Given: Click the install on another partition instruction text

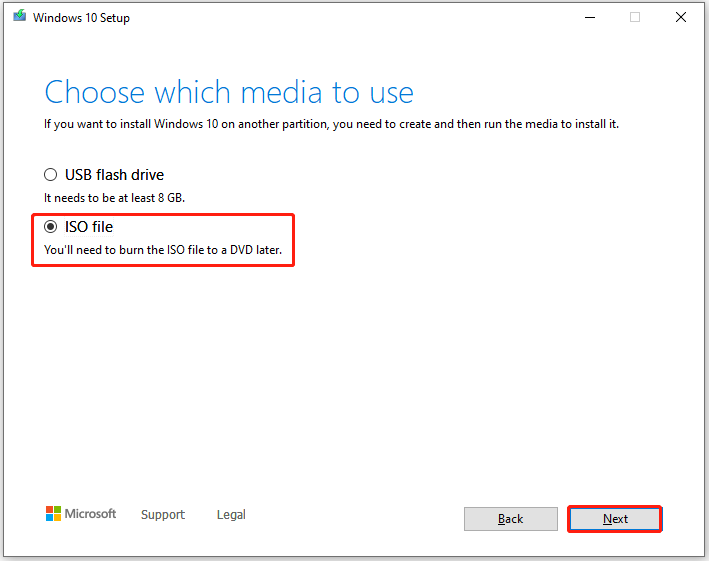Looking at the screenshot, I should 338,124.
